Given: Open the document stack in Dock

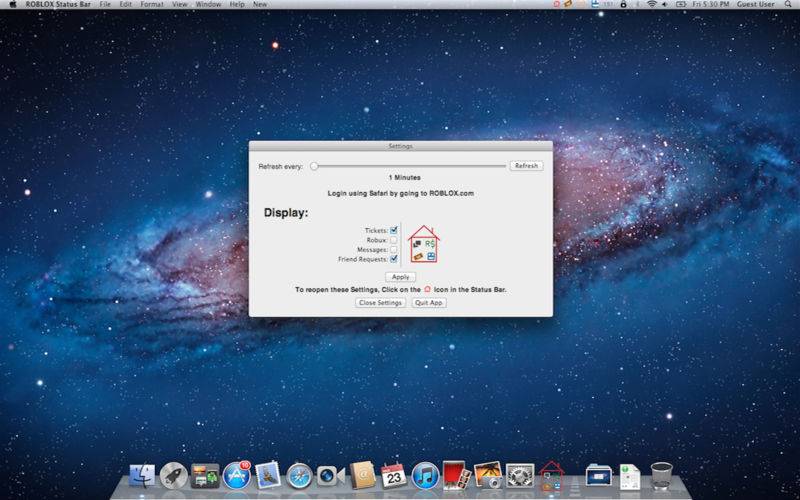Looking at the screenshot, I should tap(630, 477).
